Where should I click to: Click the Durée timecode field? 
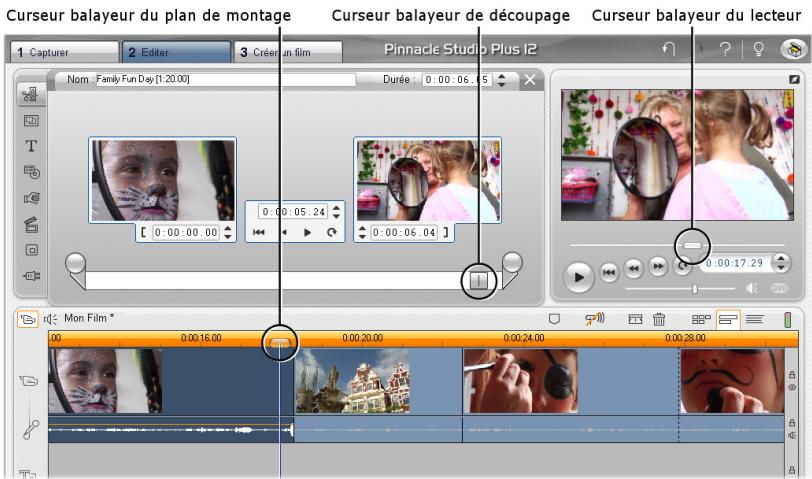coord(457,80)
